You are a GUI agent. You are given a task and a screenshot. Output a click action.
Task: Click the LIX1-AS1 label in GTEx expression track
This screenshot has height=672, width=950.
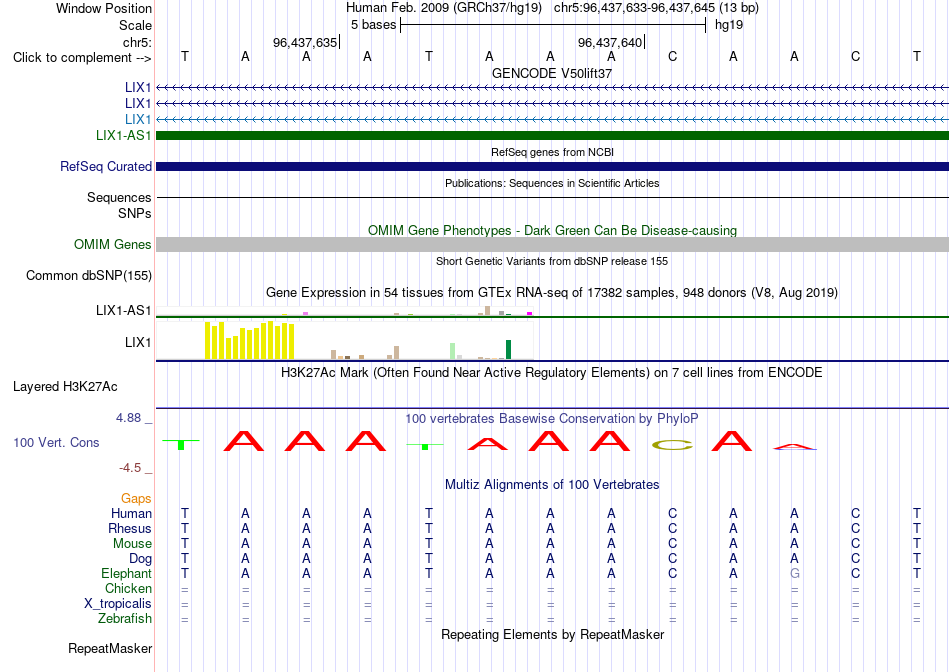(x=124, y=310)
